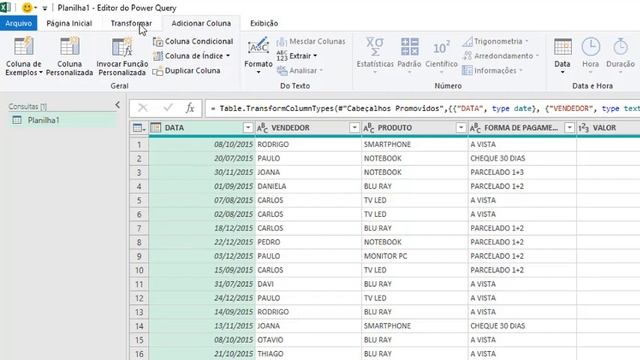640x360 pixels.
Task: Click the MONITOR PC product cell
Action: pos(415,256)
